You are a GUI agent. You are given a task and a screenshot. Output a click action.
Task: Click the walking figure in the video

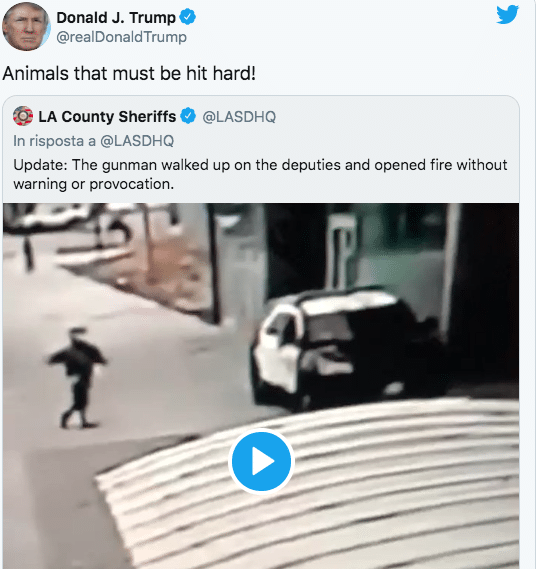pos(77,377)
